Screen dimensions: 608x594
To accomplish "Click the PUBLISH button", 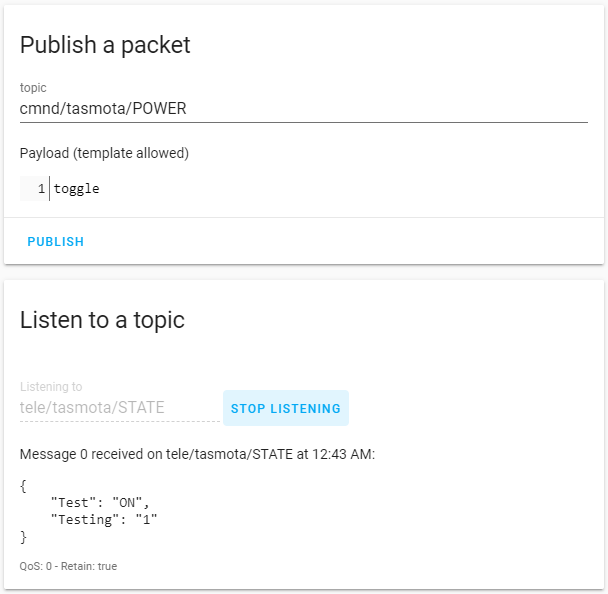I will [x=56, y=242].
